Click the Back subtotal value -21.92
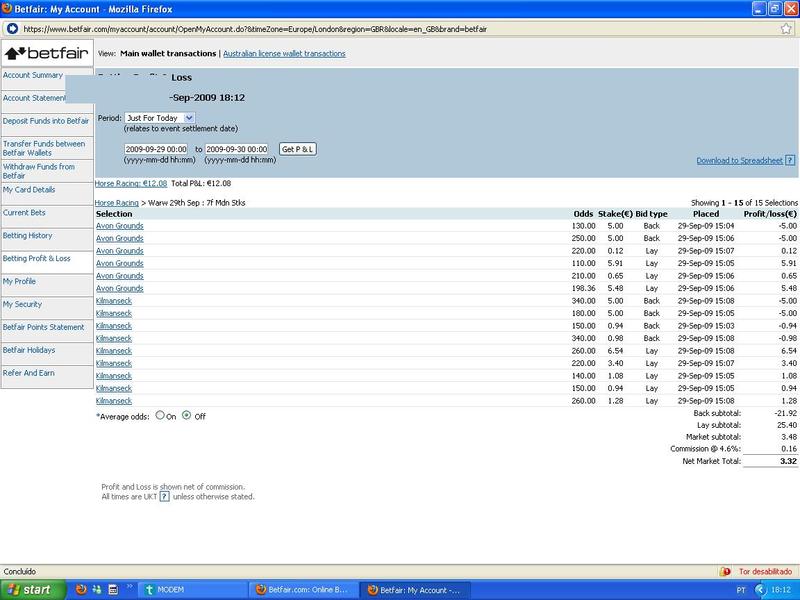 pos(786,413)
